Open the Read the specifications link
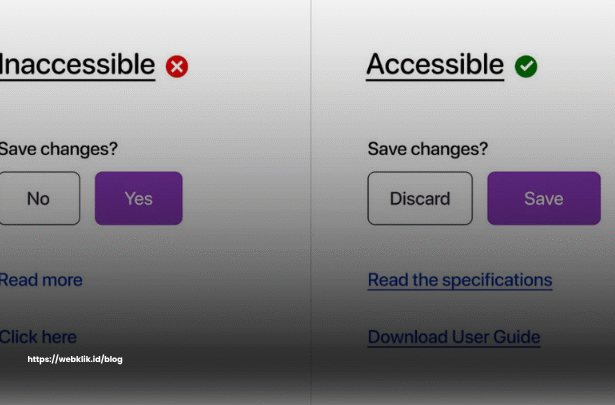The image size is (615, 405). coord(460,281)
